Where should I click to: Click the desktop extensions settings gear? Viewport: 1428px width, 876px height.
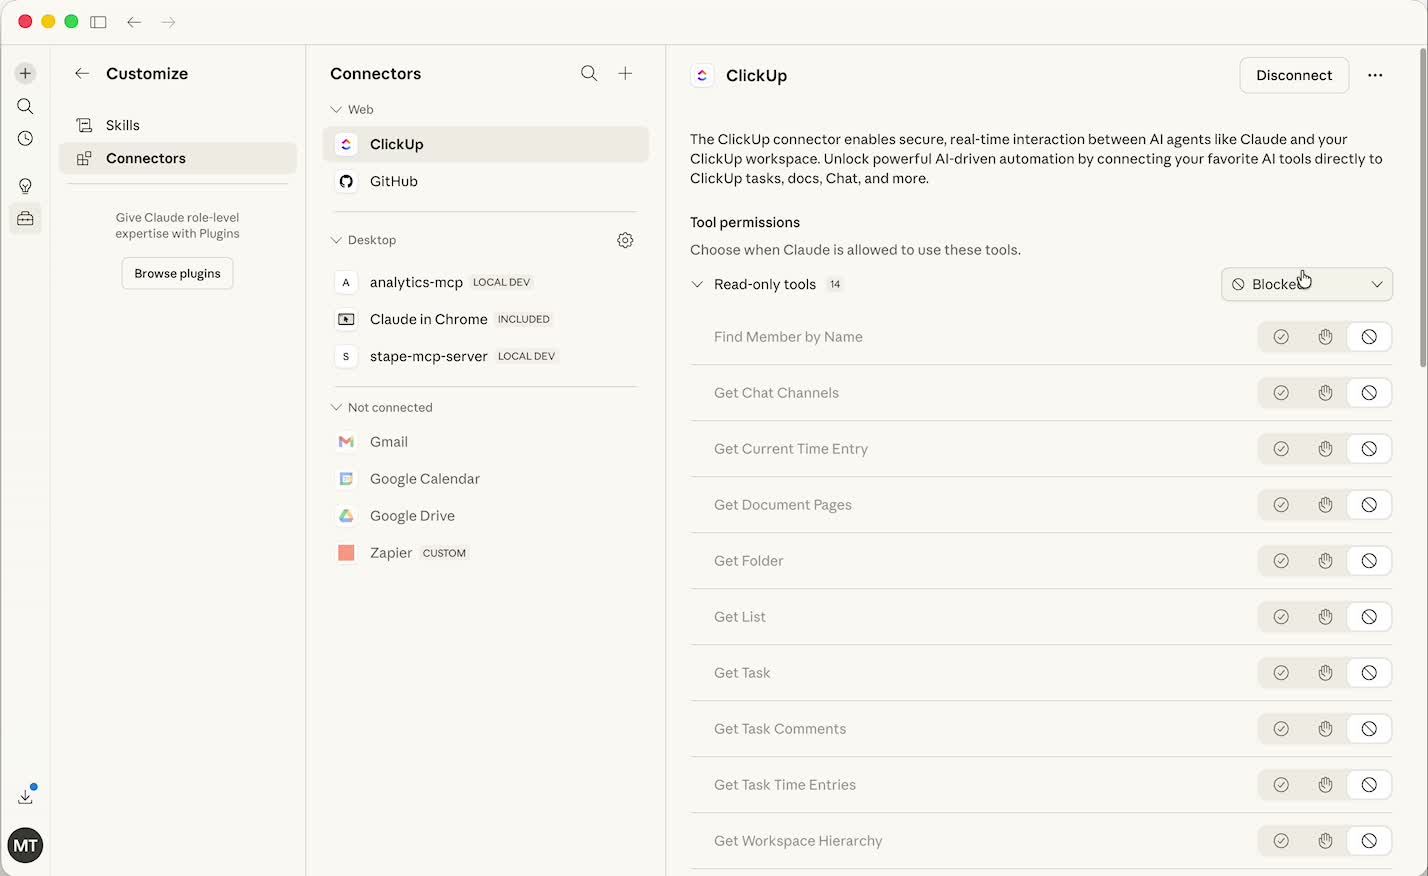[625, 240]
